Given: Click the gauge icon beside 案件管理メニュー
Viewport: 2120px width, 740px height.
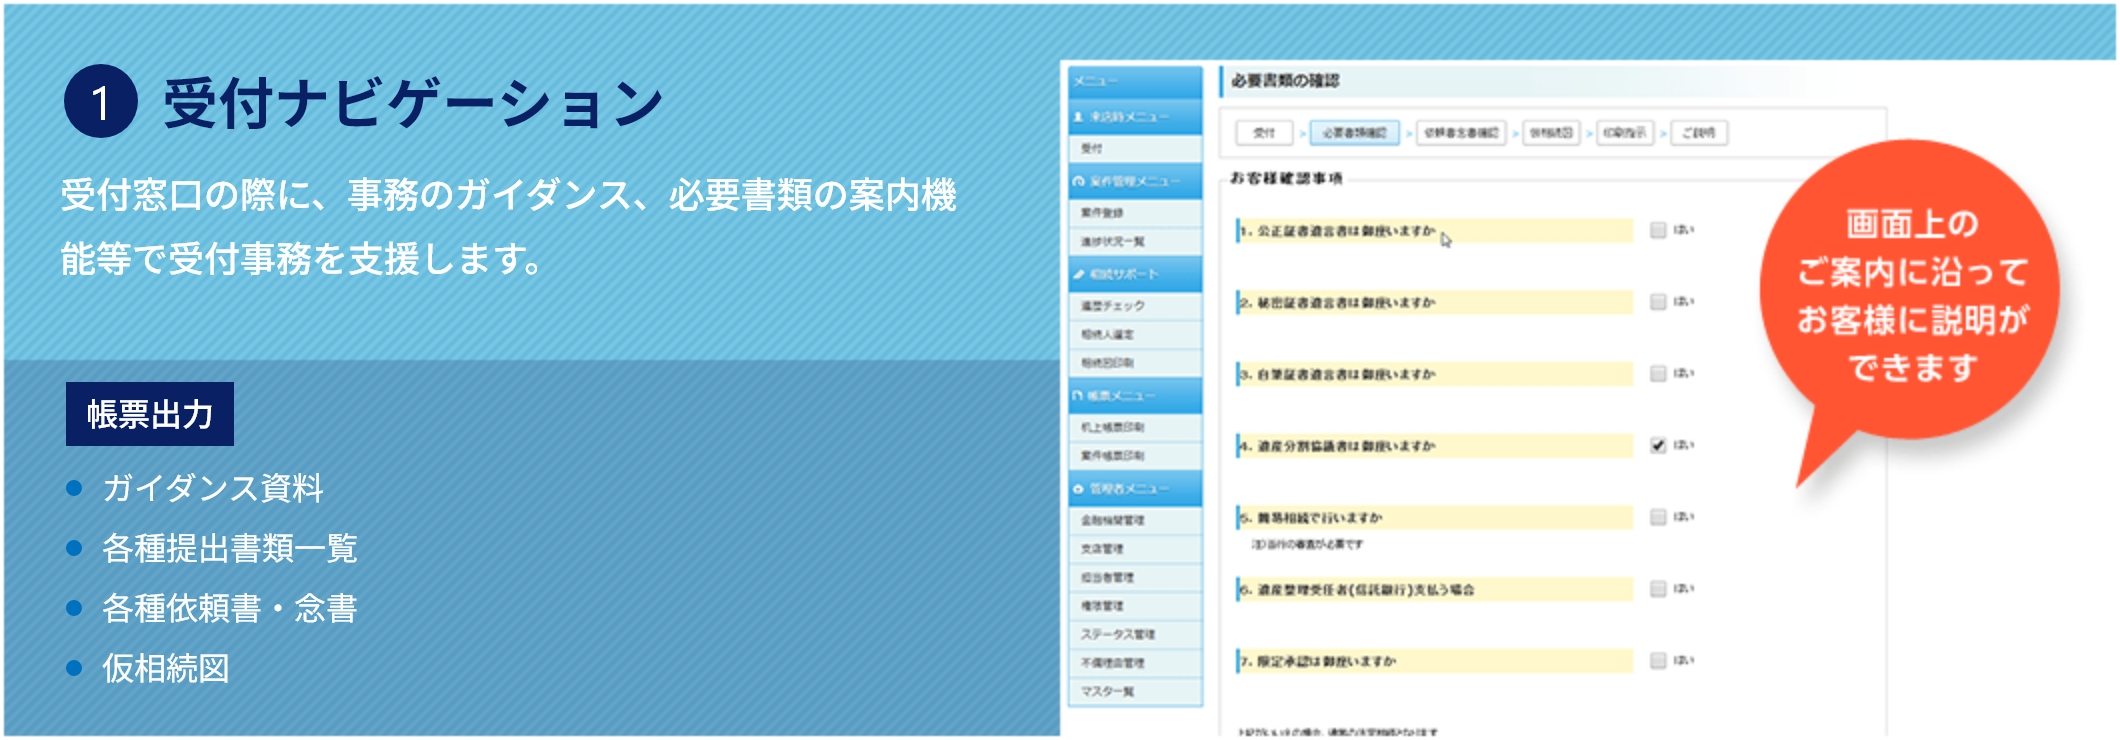Looking at the screenshot, I should 1078,181.
